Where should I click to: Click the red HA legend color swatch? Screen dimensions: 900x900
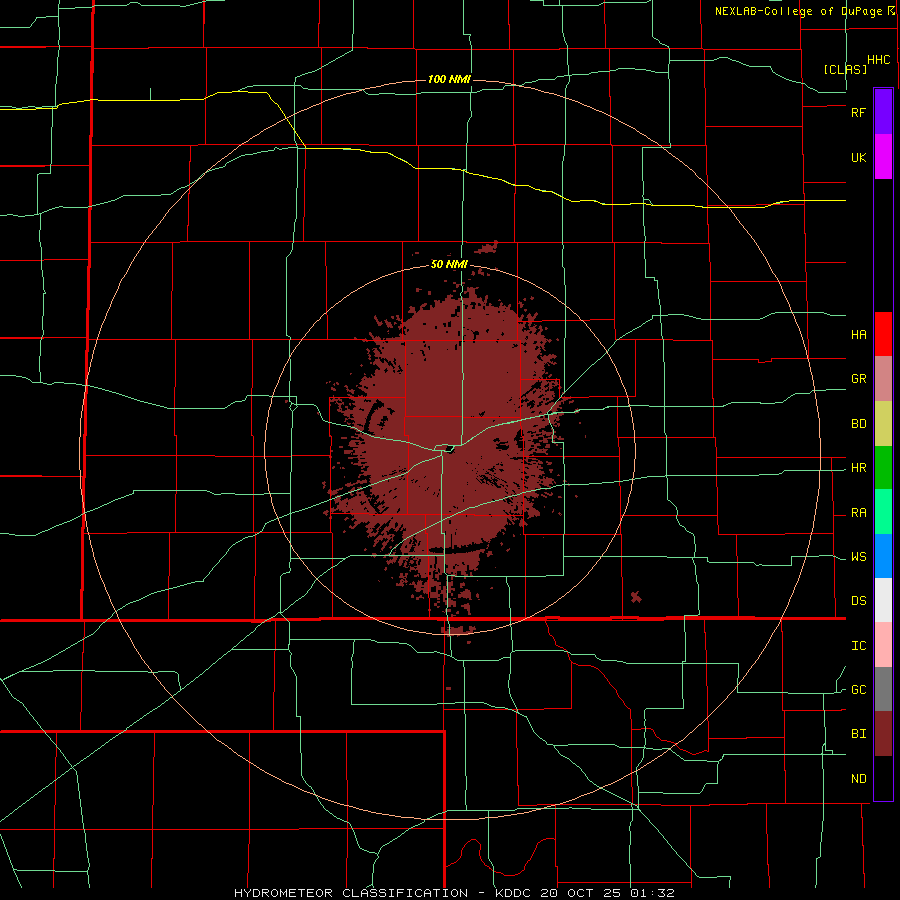tap(883, 334)
